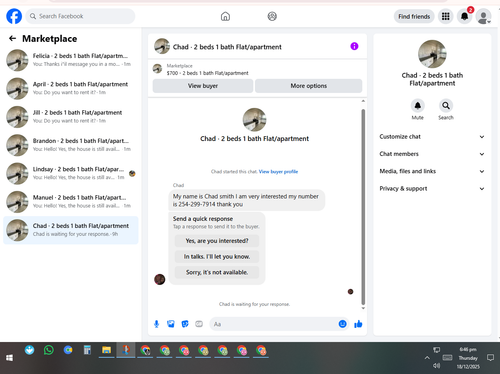Open WhatsApp from the taskbar
This screenshot has width=500, height=374.
tap(49, 350)
